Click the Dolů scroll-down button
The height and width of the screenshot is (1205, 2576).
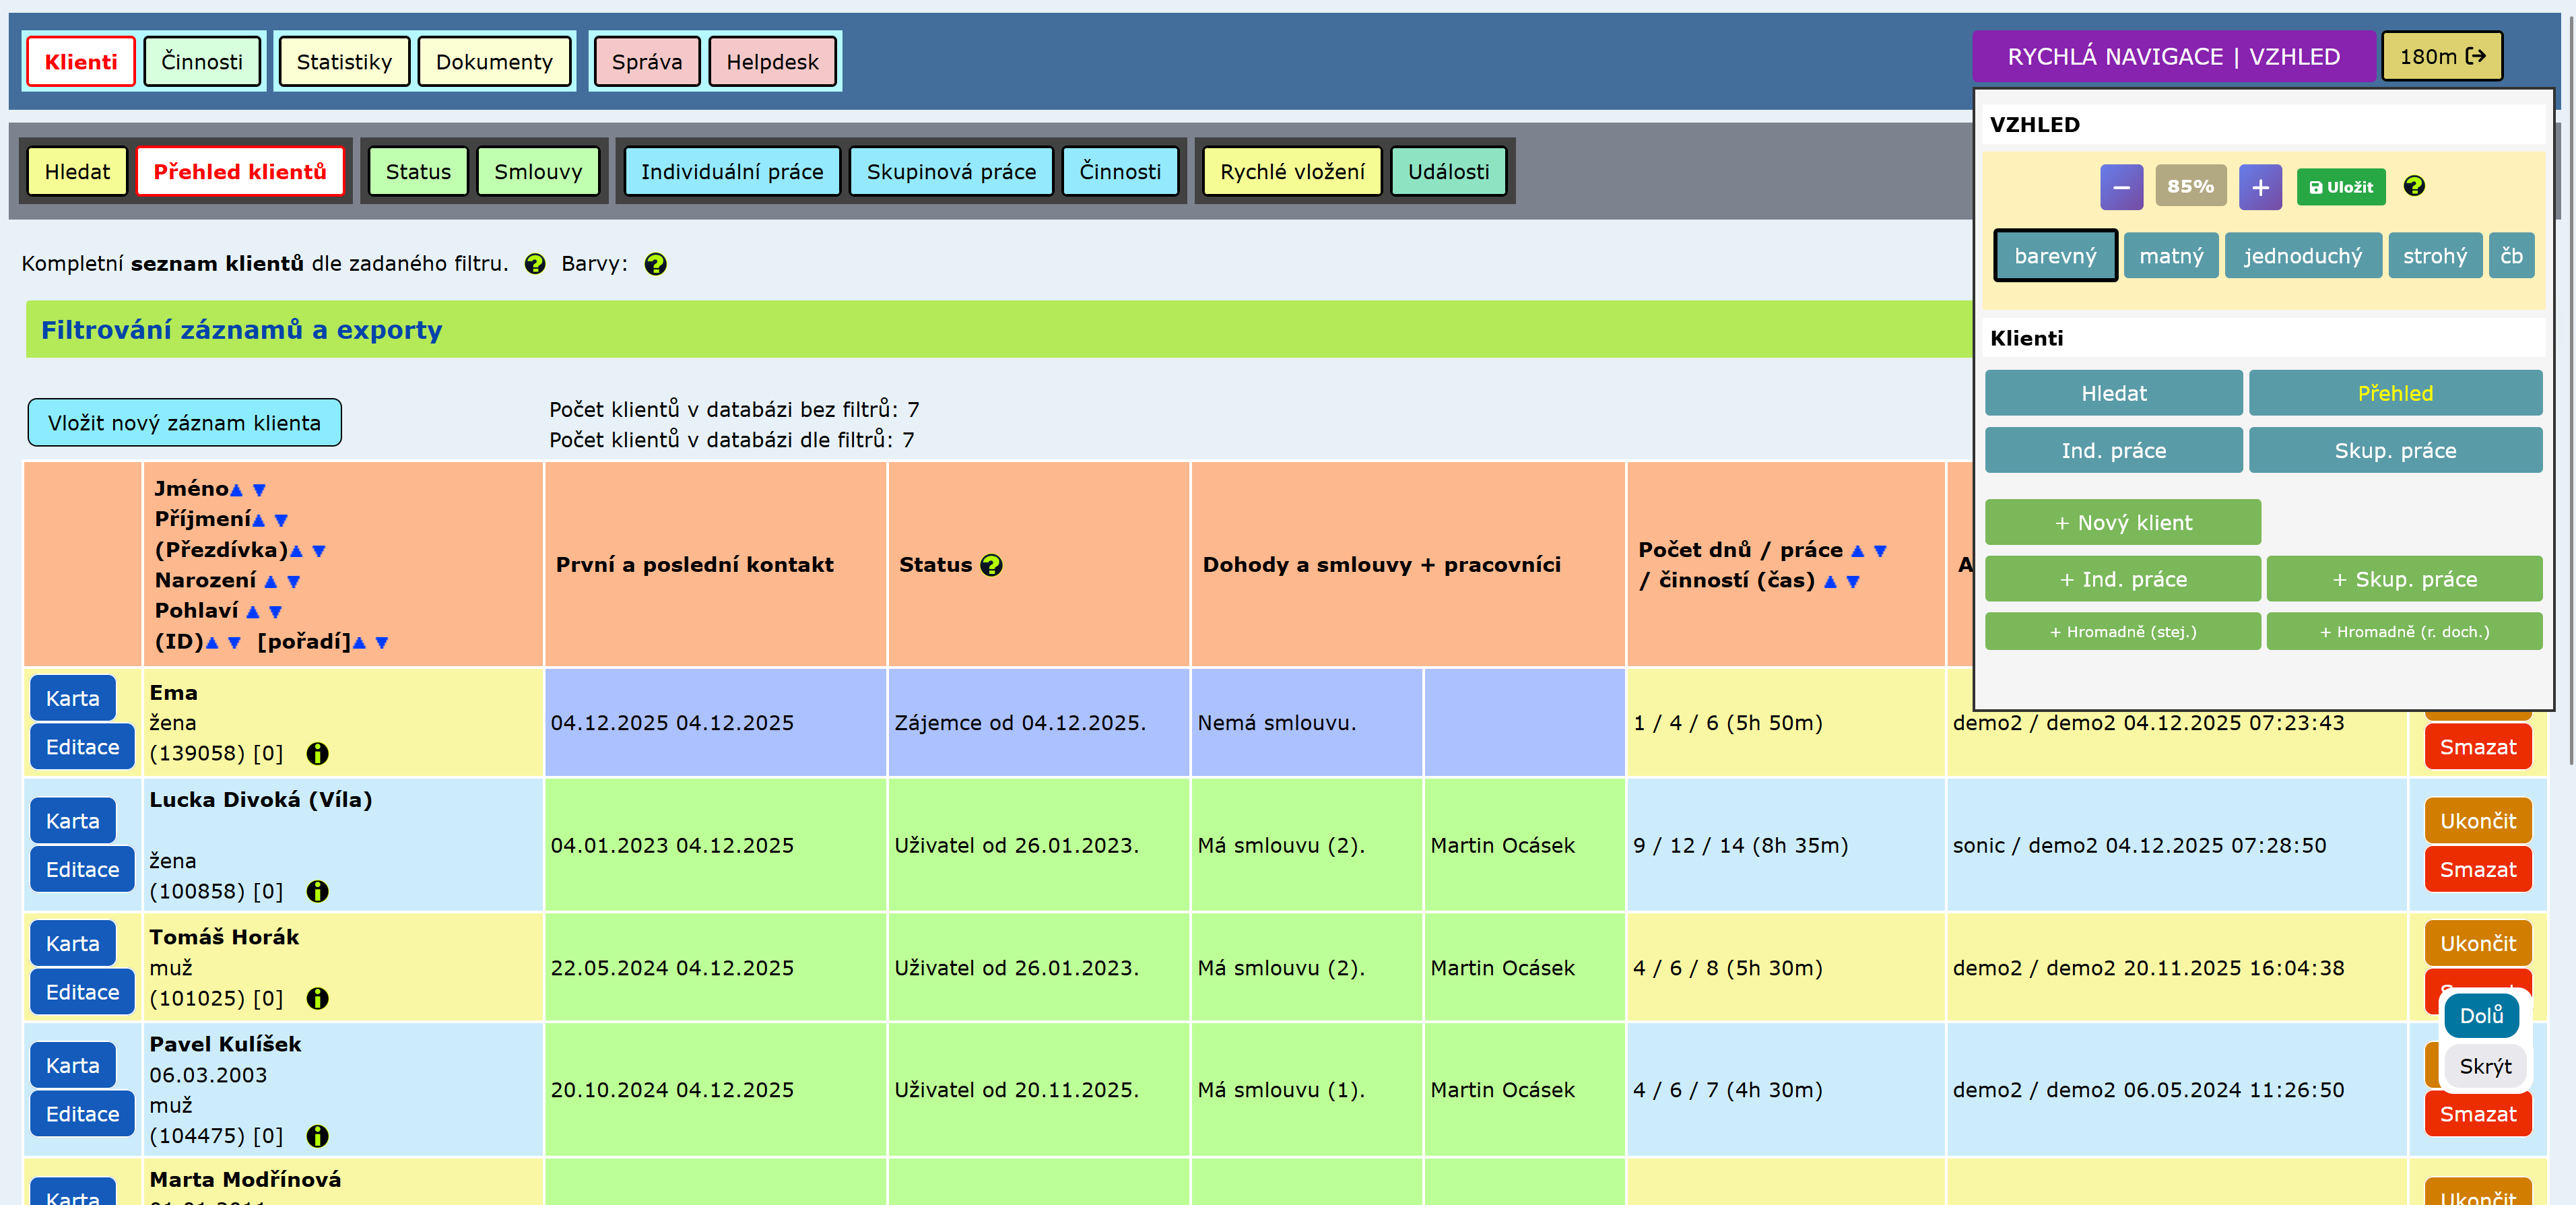pyautogui.click(x=2481, y=1016)
